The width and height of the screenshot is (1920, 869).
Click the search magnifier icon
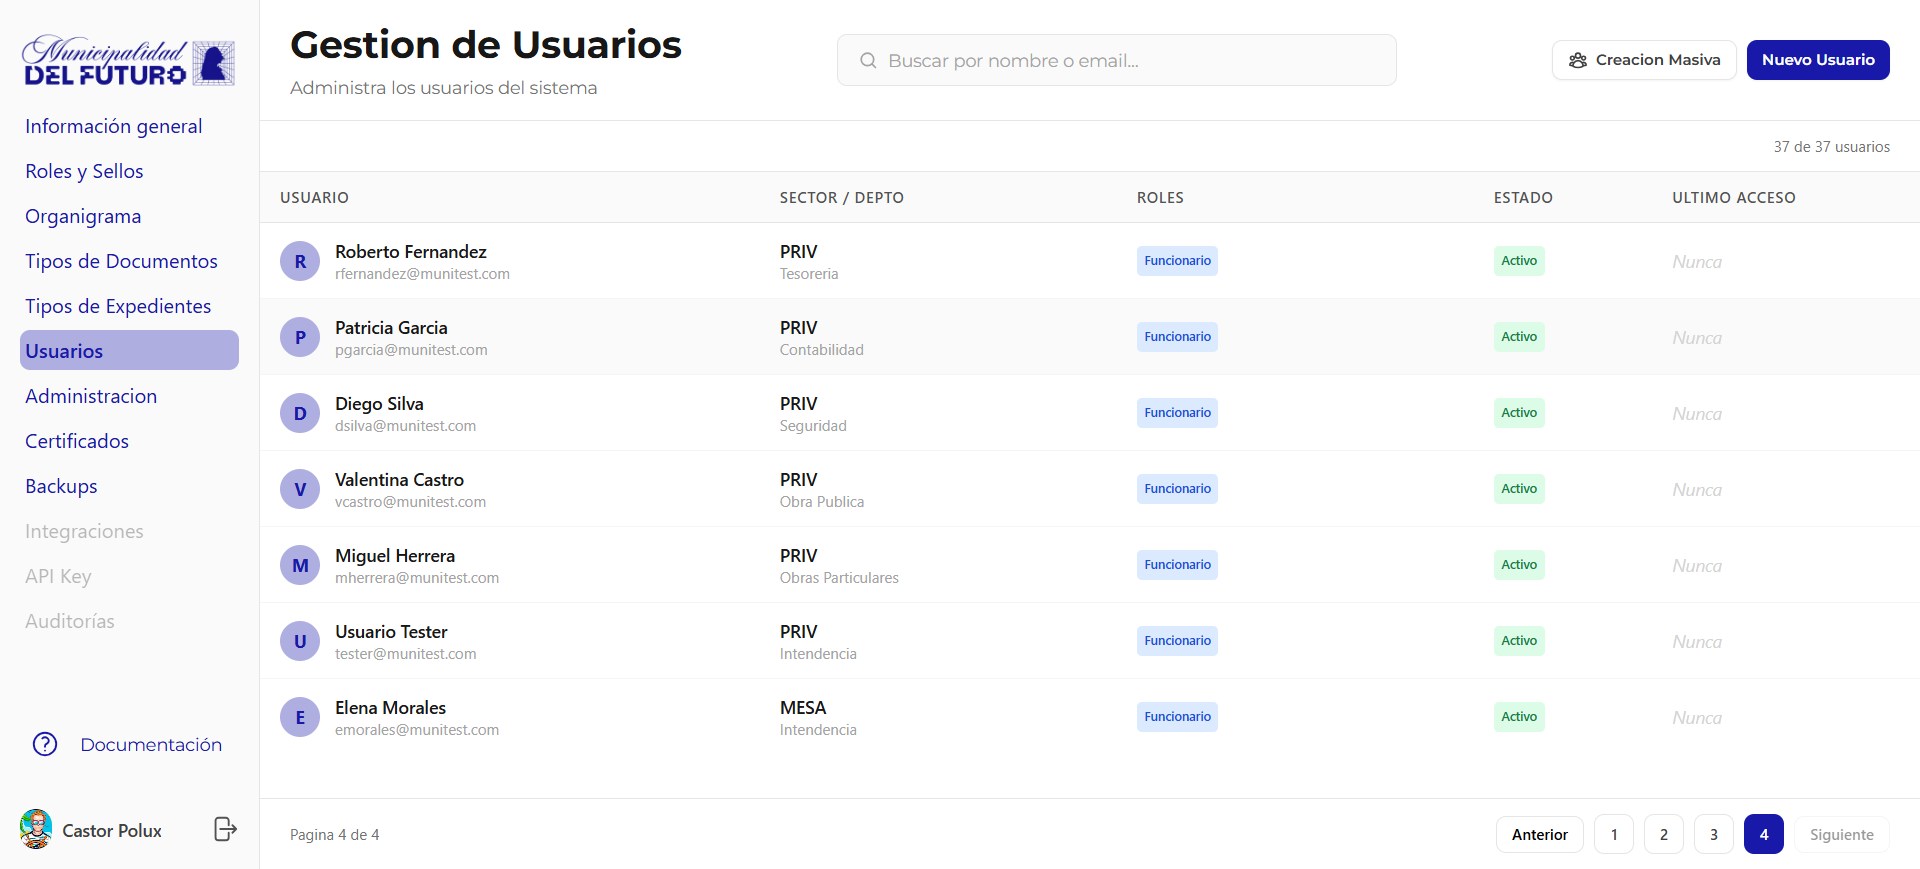868,61
